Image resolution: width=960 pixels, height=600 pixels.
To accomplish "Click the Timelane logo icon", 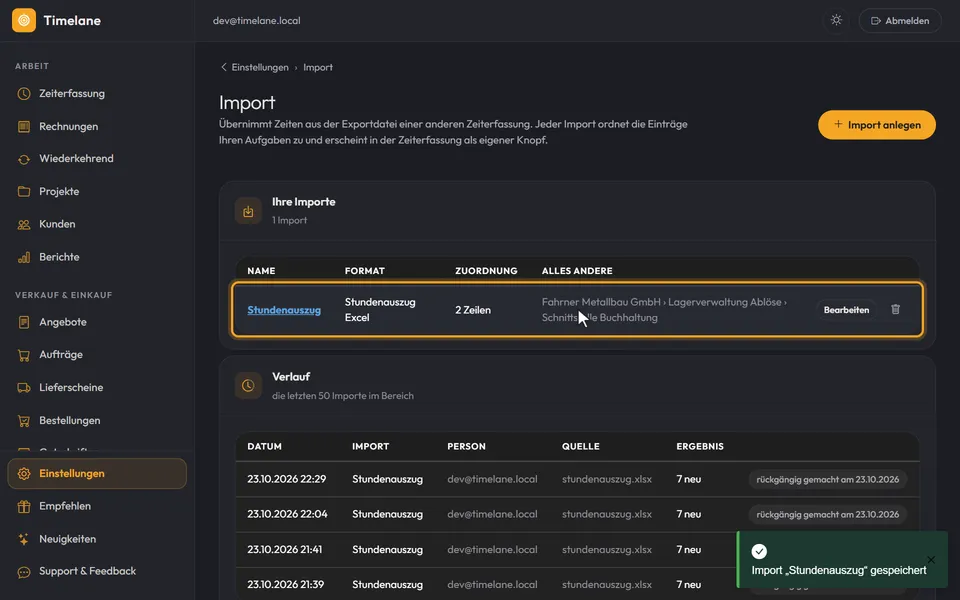I will [x=24, y=20].
